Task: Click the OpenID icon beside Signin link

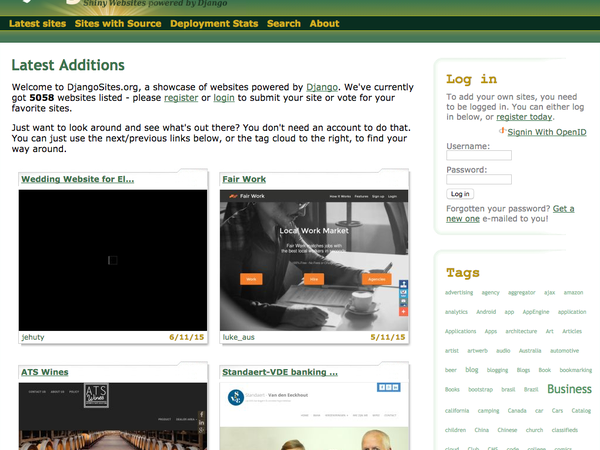Action: click(502, 131)
